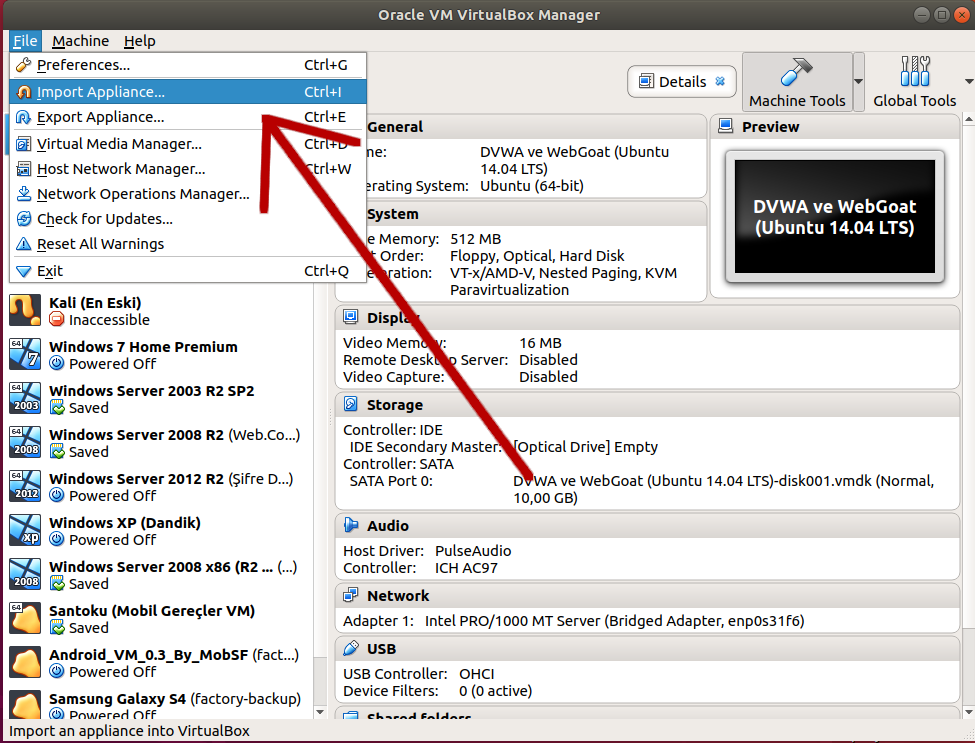
Task: Select Samsung Galaxy S4 VM
Action: point(159,704)
